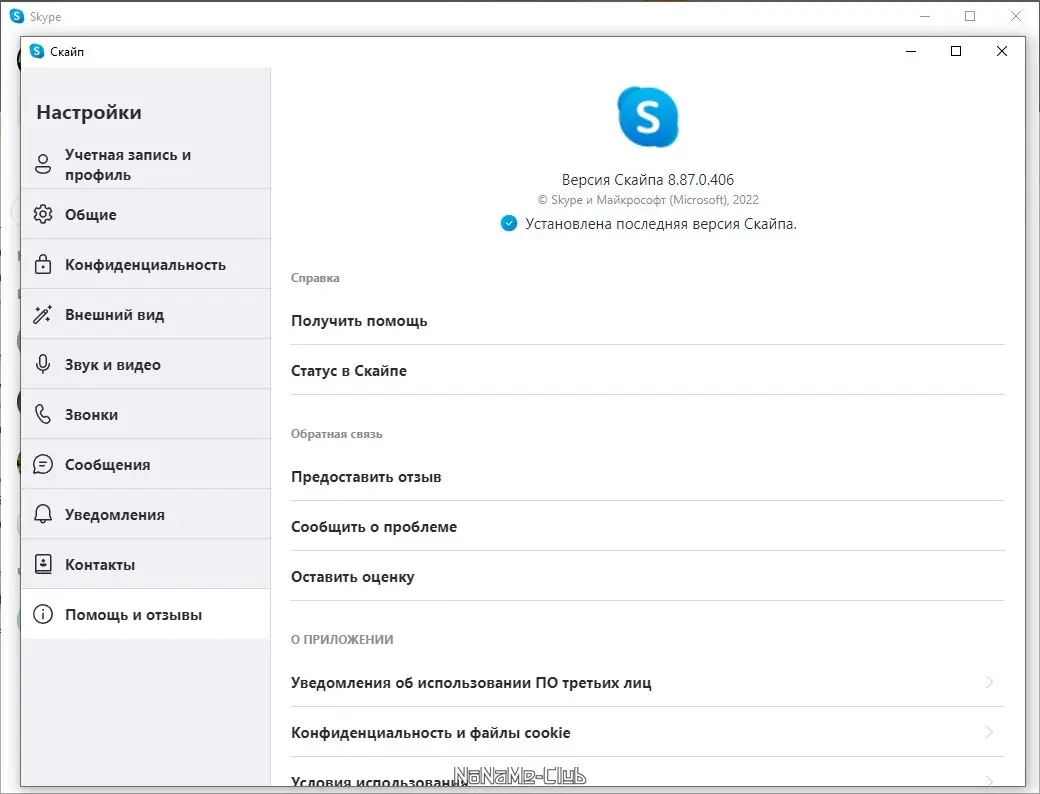Select the Помощь и отзывы section

146,614
